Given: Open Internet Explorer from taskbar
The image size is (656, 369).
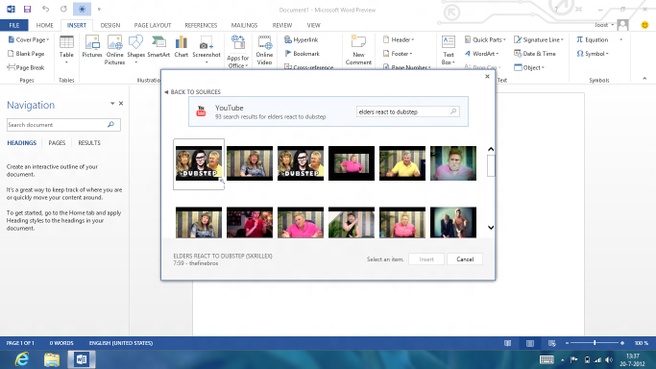Looking at the screenshot, I should 22,359.
